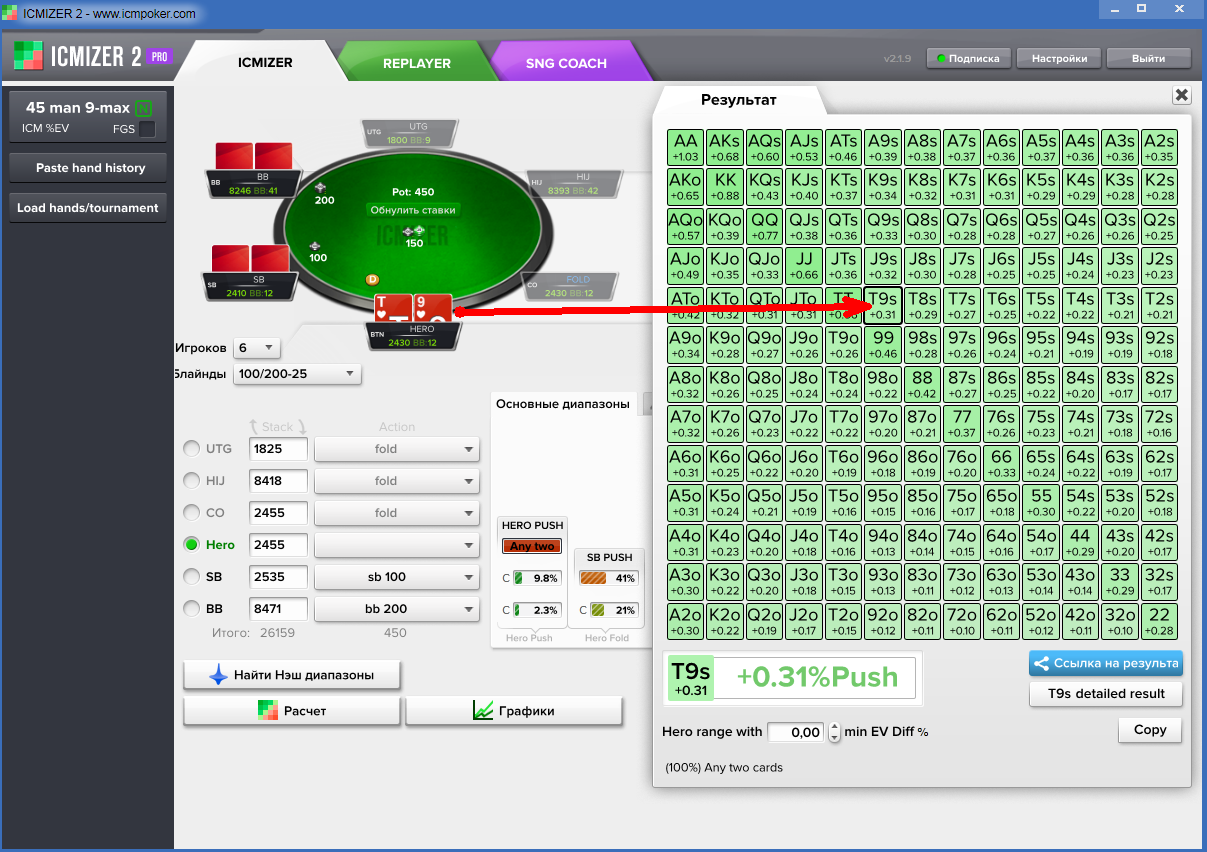Select the CO radio button
Viewport: 1207px width, 852px height.
pos(192,513)
